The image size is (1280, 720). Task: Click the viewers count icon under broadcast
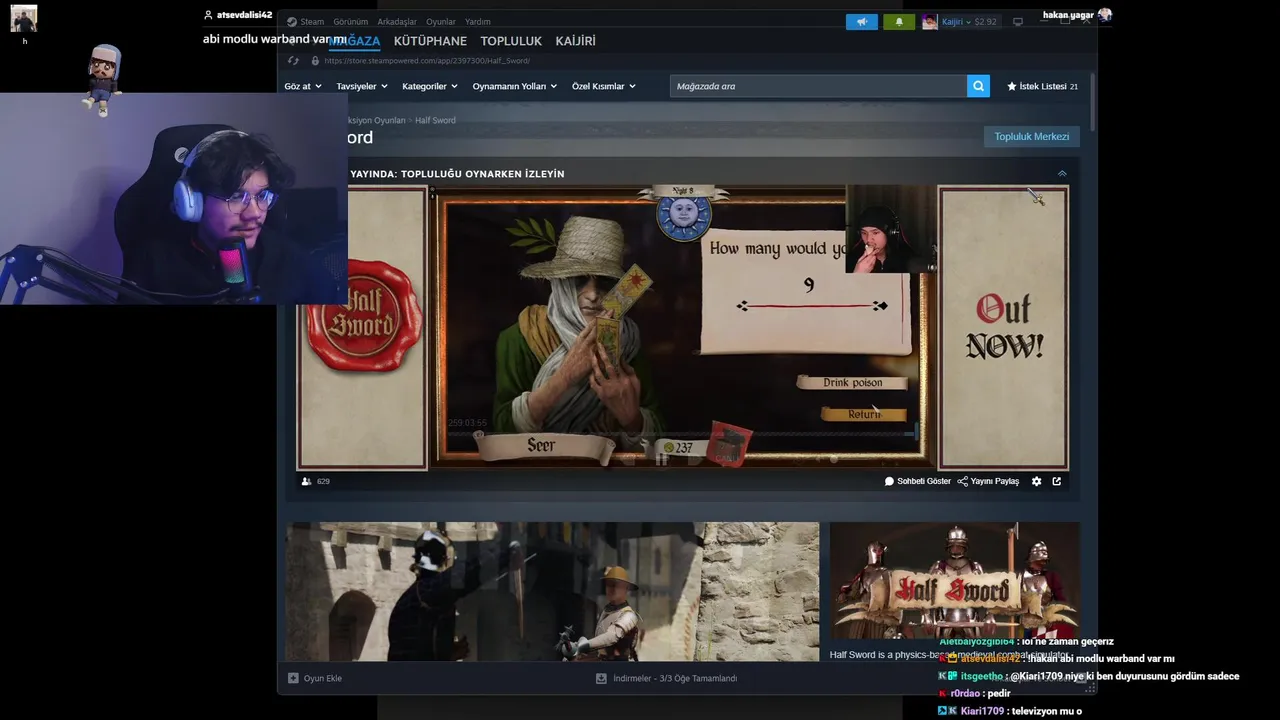click(306, 481)
